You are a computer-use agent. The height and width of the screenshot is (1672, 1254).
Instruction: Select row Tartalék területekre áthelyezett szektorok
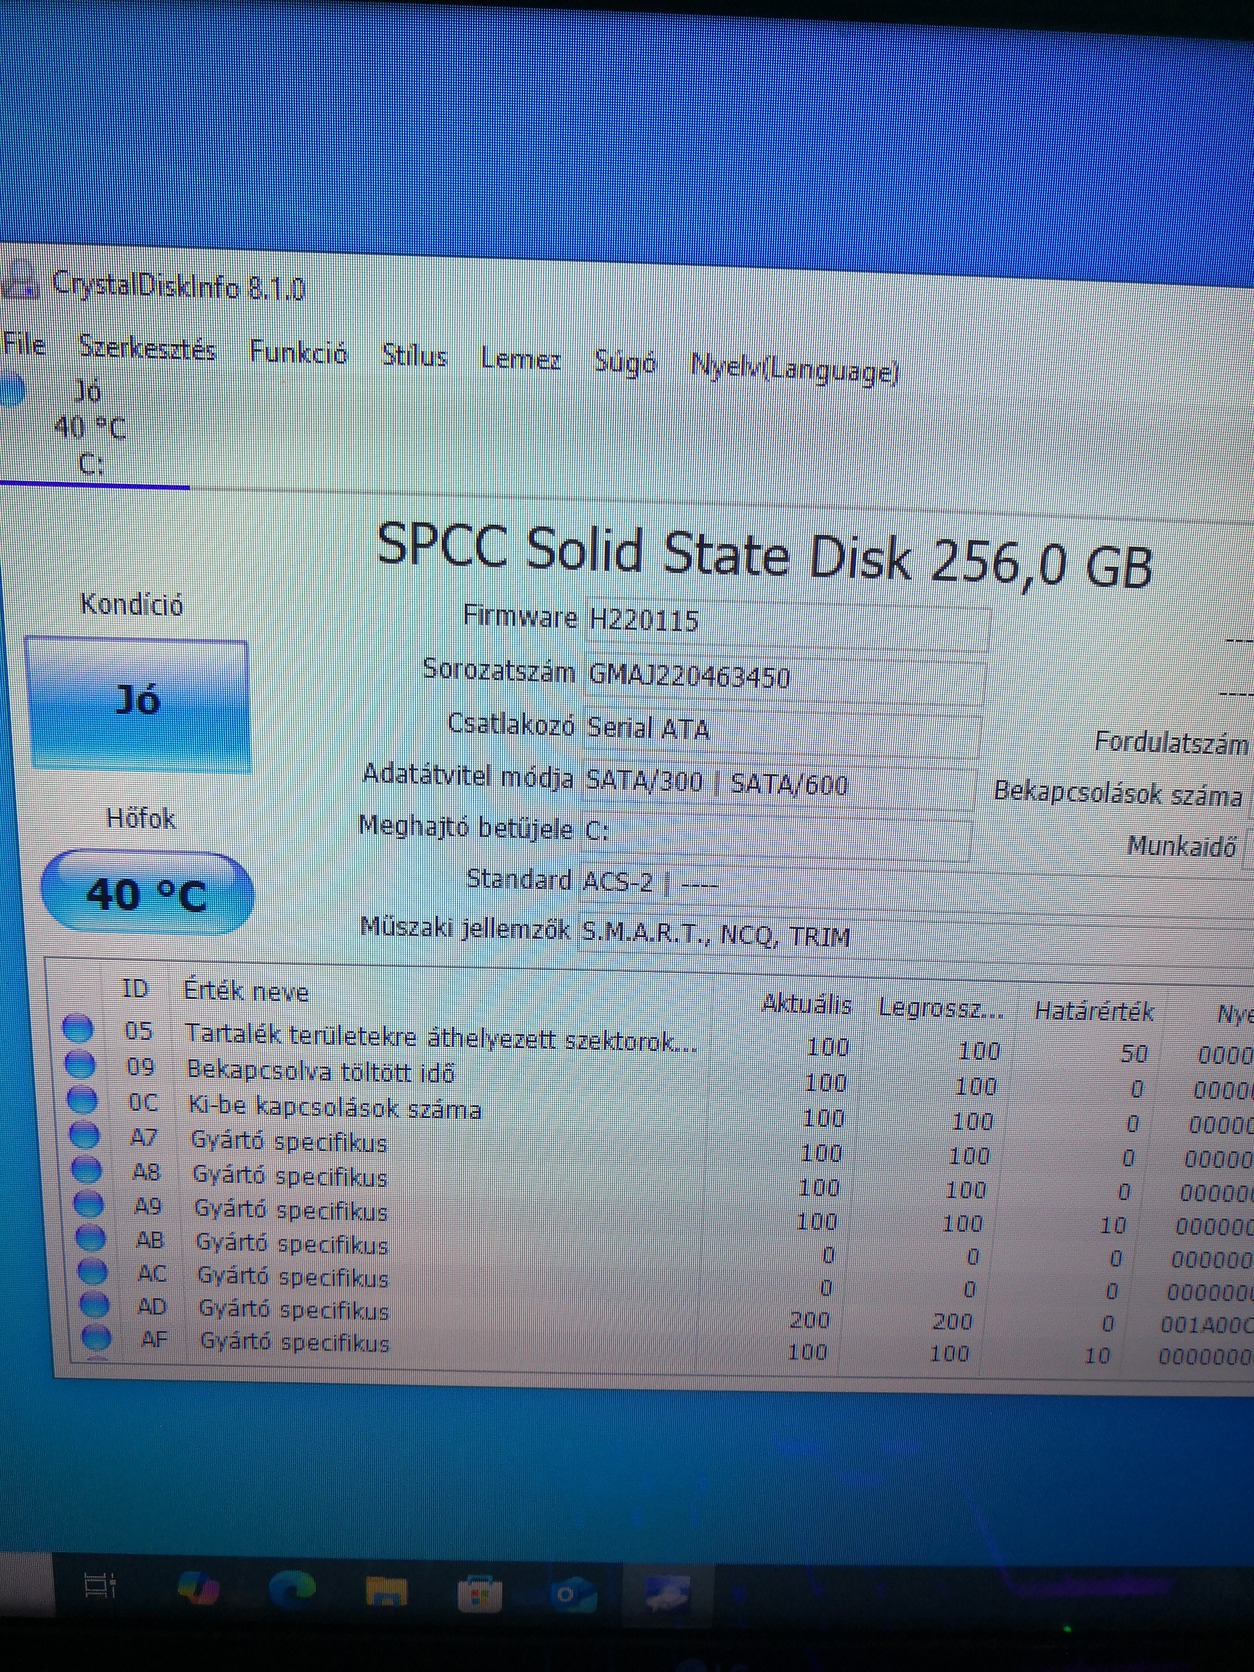655,1041
